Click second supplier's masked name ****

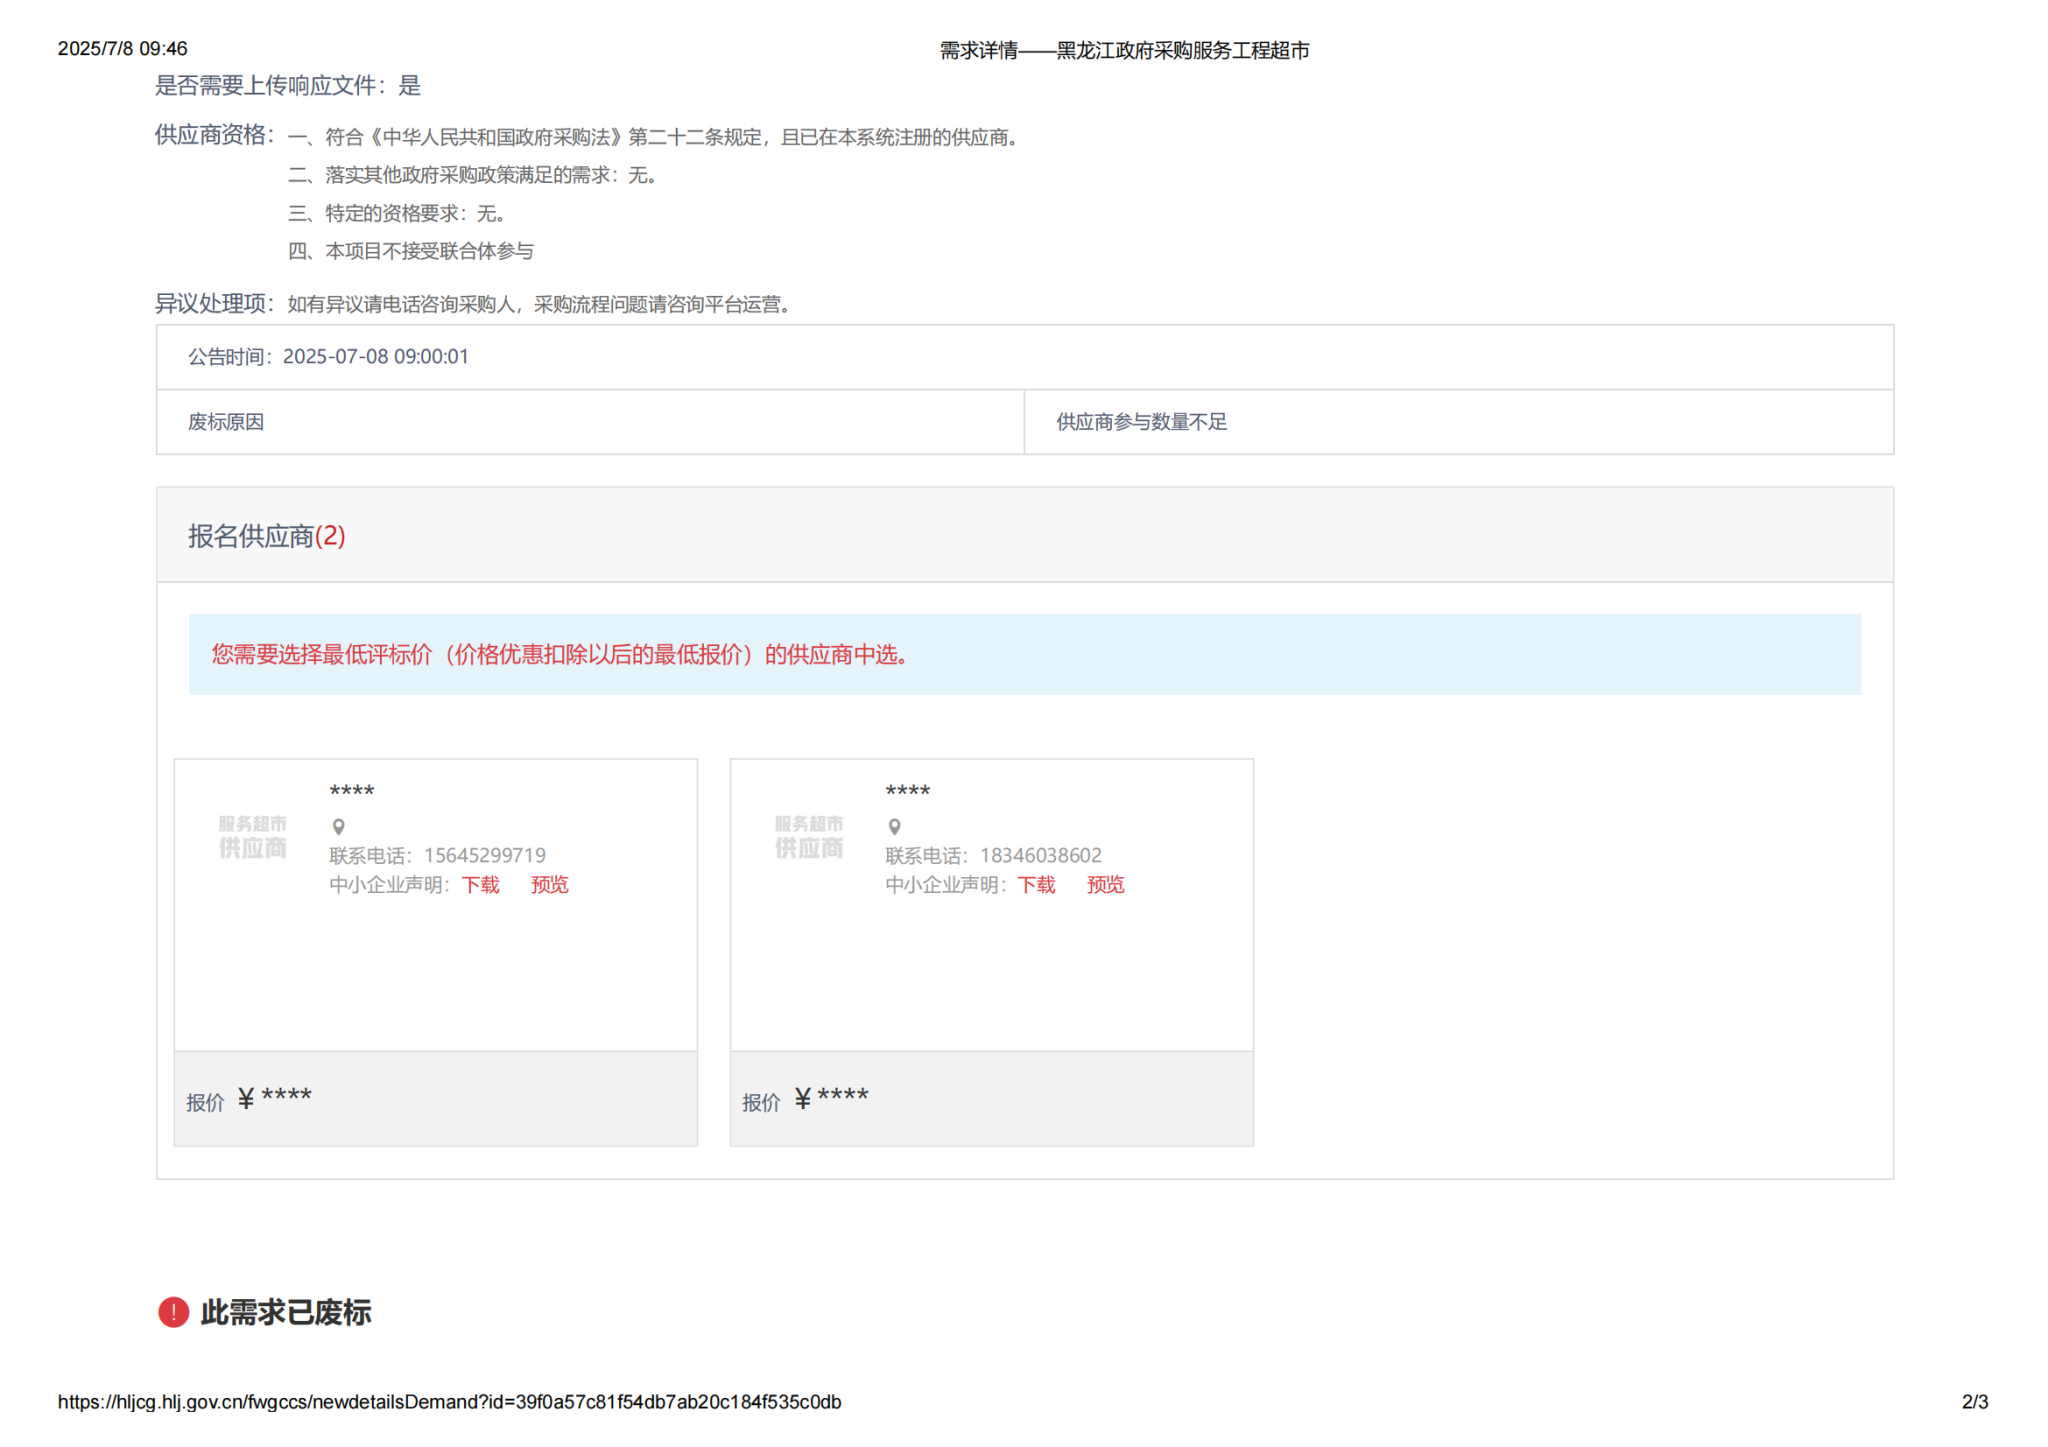click(908, 792)
